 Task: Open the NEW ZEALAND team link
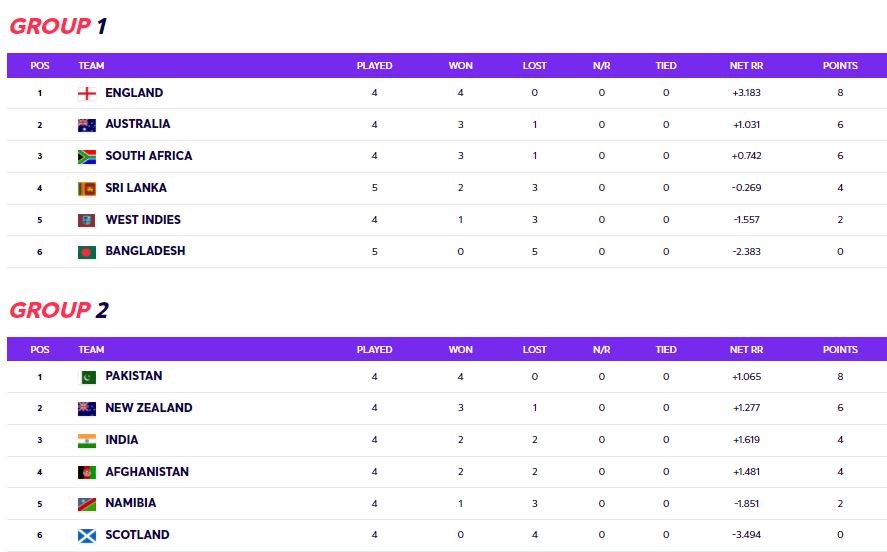pos(149,407)
